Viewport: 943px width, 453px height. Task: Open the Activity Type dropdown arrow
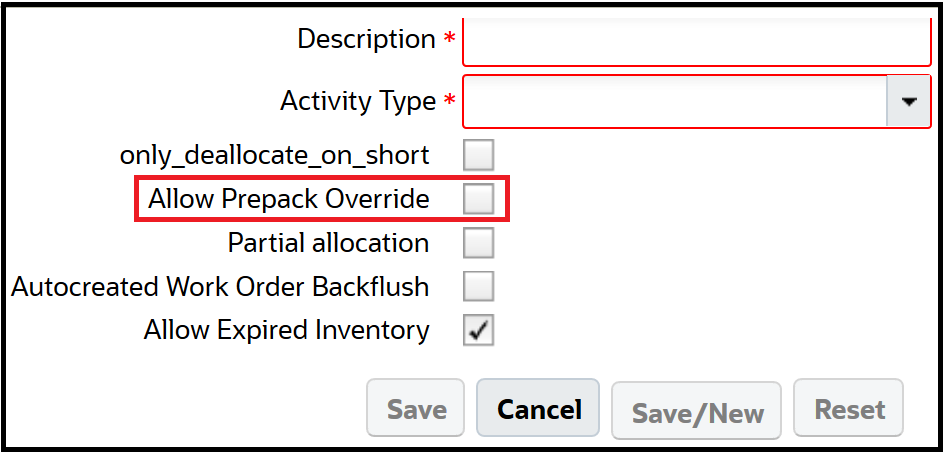pos(909,101)
